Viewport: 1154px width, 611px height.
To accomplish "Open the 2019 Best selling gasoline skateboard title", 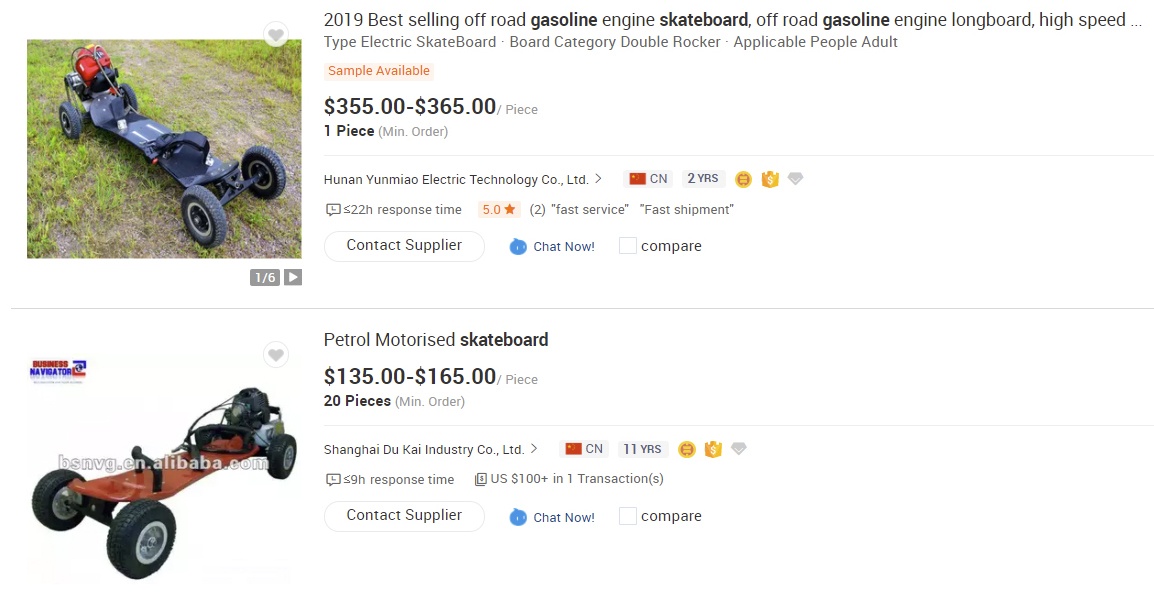I will click(732, 20).
